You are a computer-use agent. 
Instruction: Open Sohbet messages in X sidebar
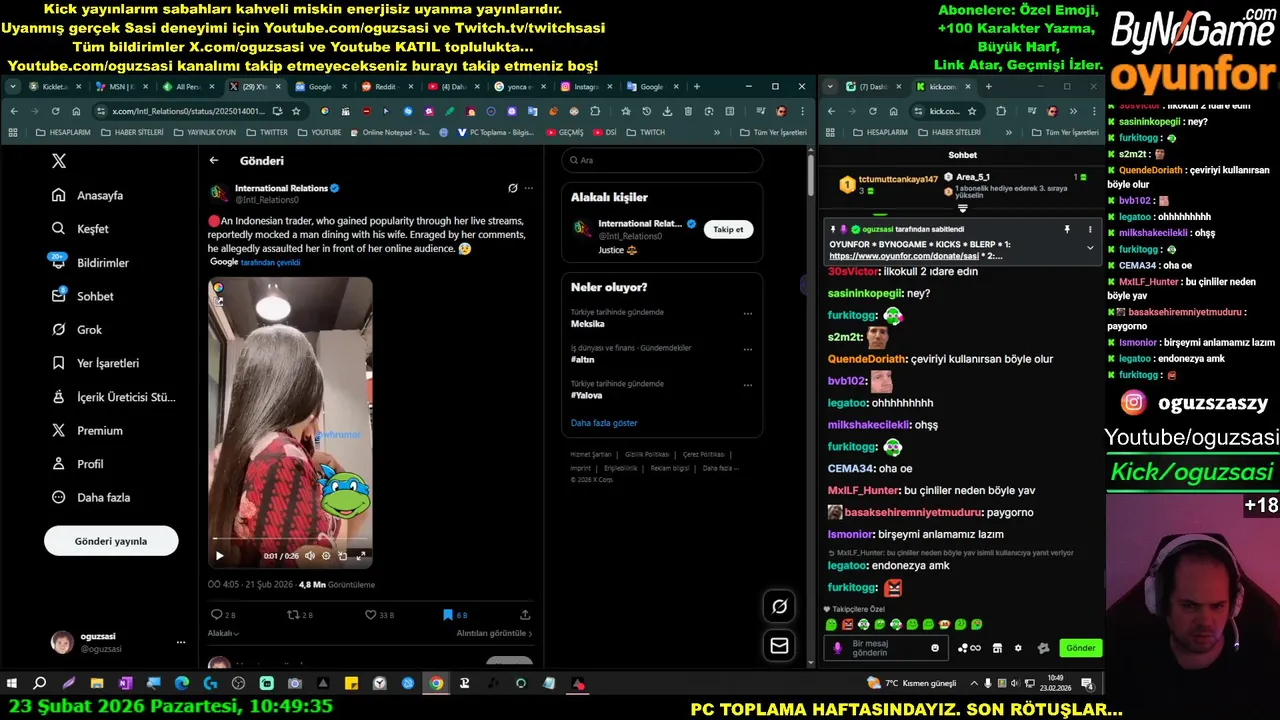click(x=82, y=296)
